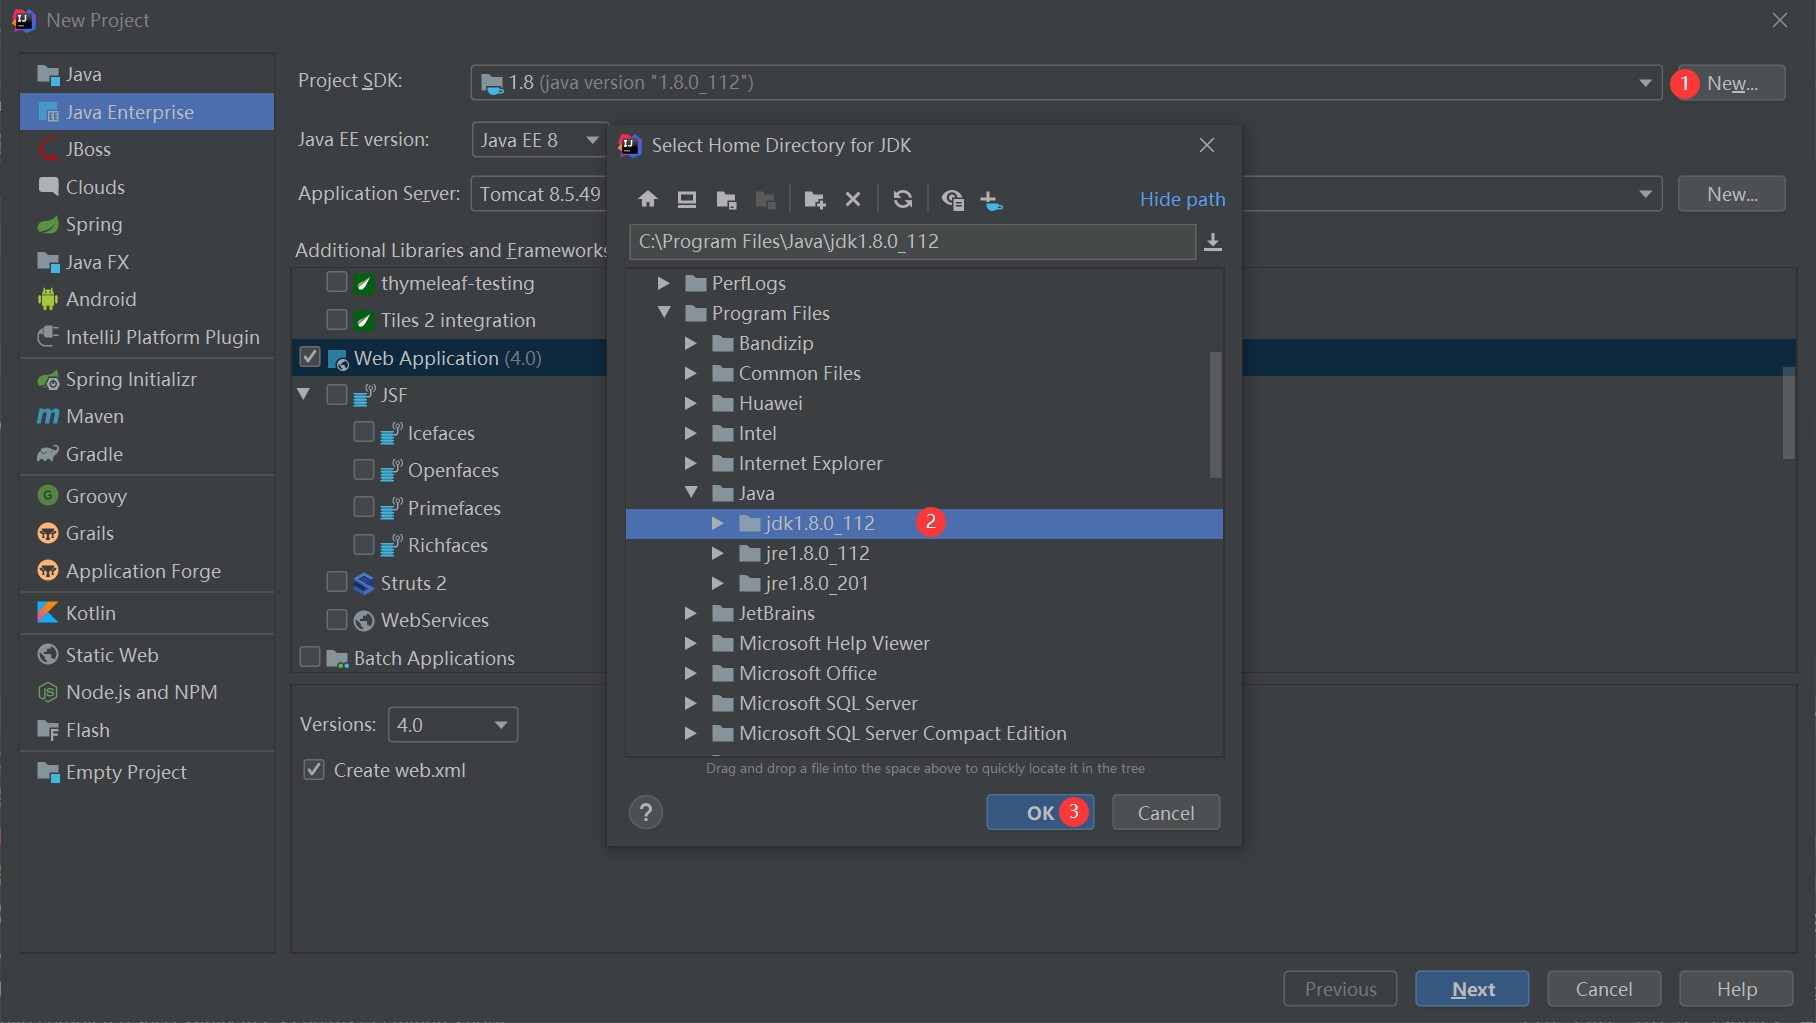Screen dimensions: 1816x1023
Task: Expand the JetBrains folder
Action: click(690, 613)
